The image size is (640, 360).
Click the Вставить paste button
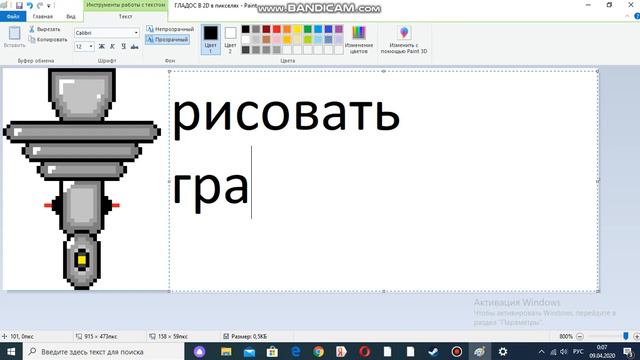tap(14, 37)
